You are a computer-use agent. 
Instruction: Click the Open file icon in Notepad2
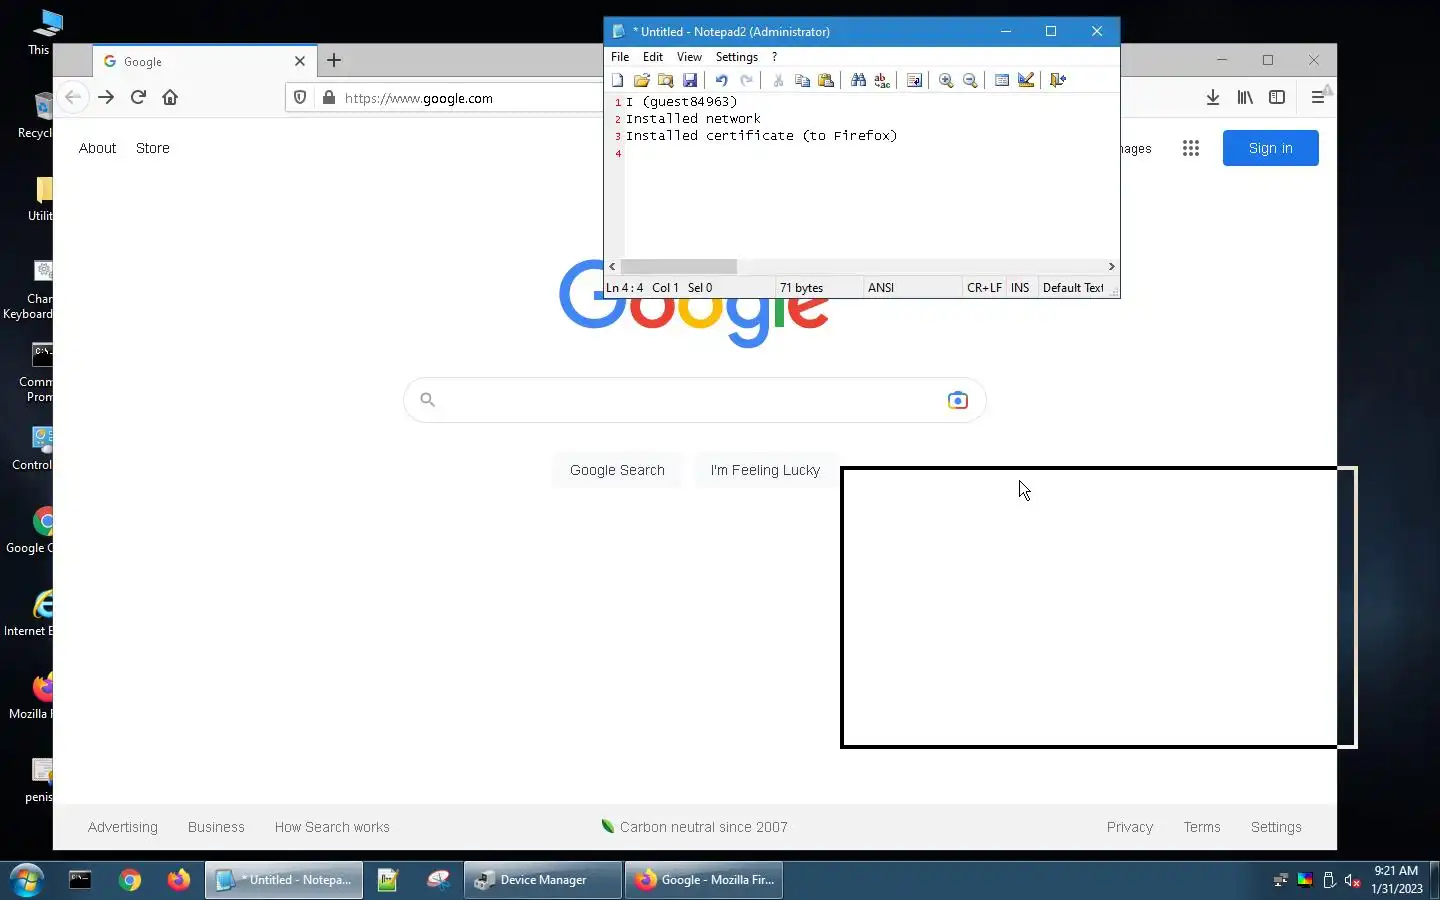click(x=641, y=80)
